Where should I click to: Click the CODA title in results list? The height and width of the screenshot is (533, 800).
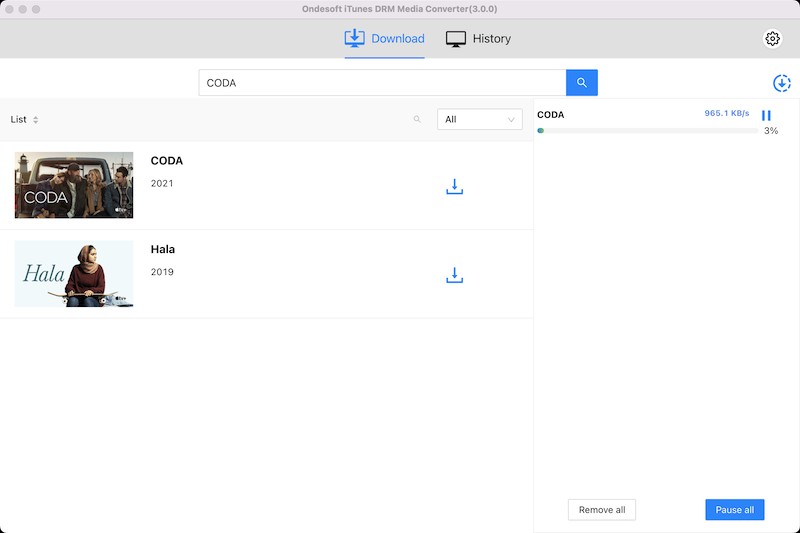(167, 161)
